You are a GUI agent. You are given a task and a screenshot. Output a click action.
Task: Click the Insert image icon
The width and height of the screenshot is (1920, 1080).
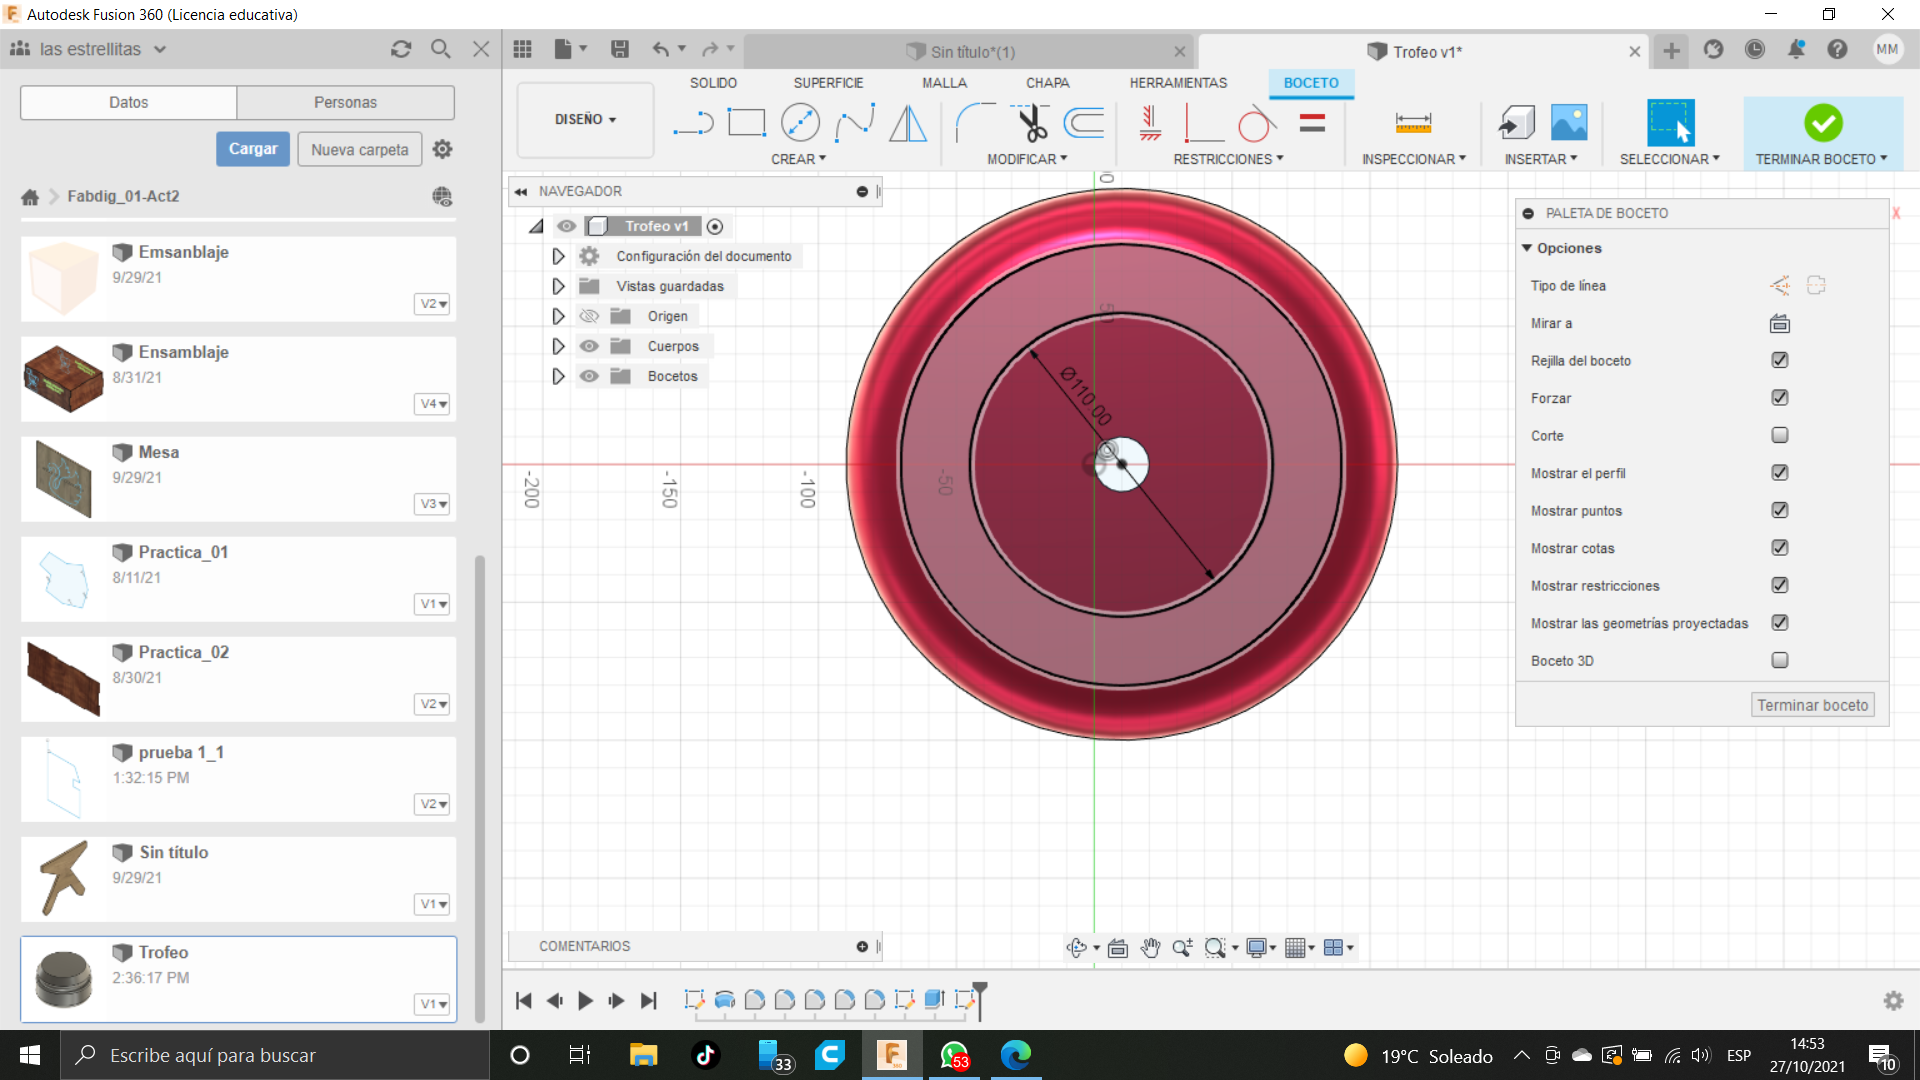(x=1569, y=123)
